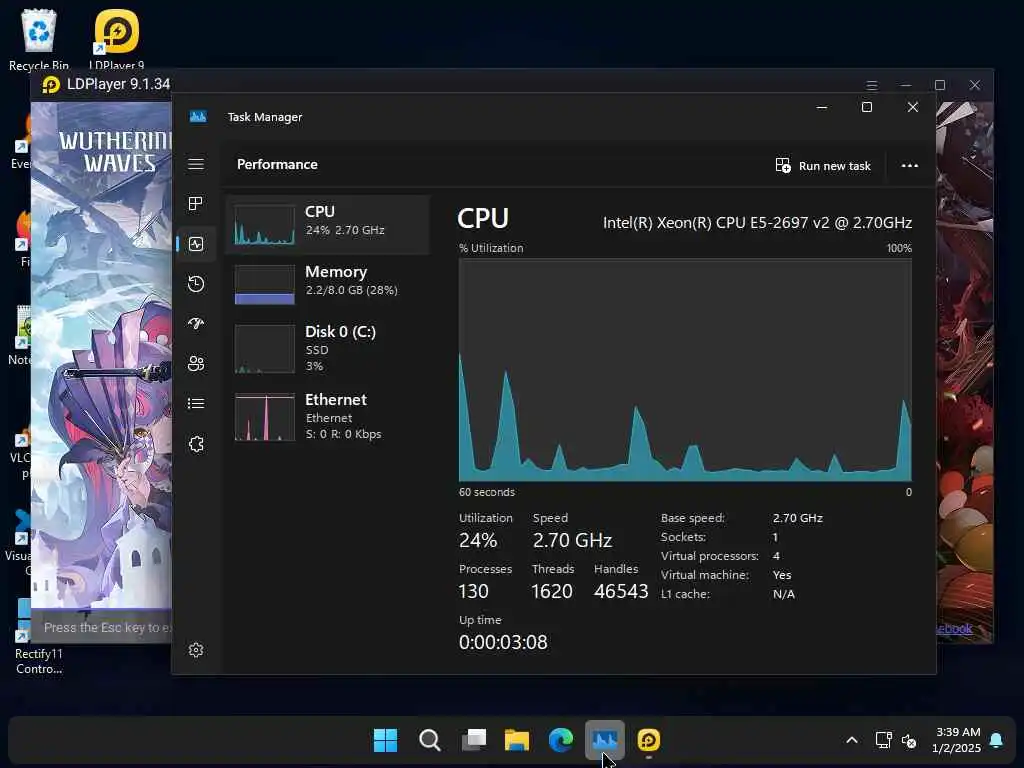Click Run new task button
Viewport: 1024px width, 768px height.
[x=823, y=166]
